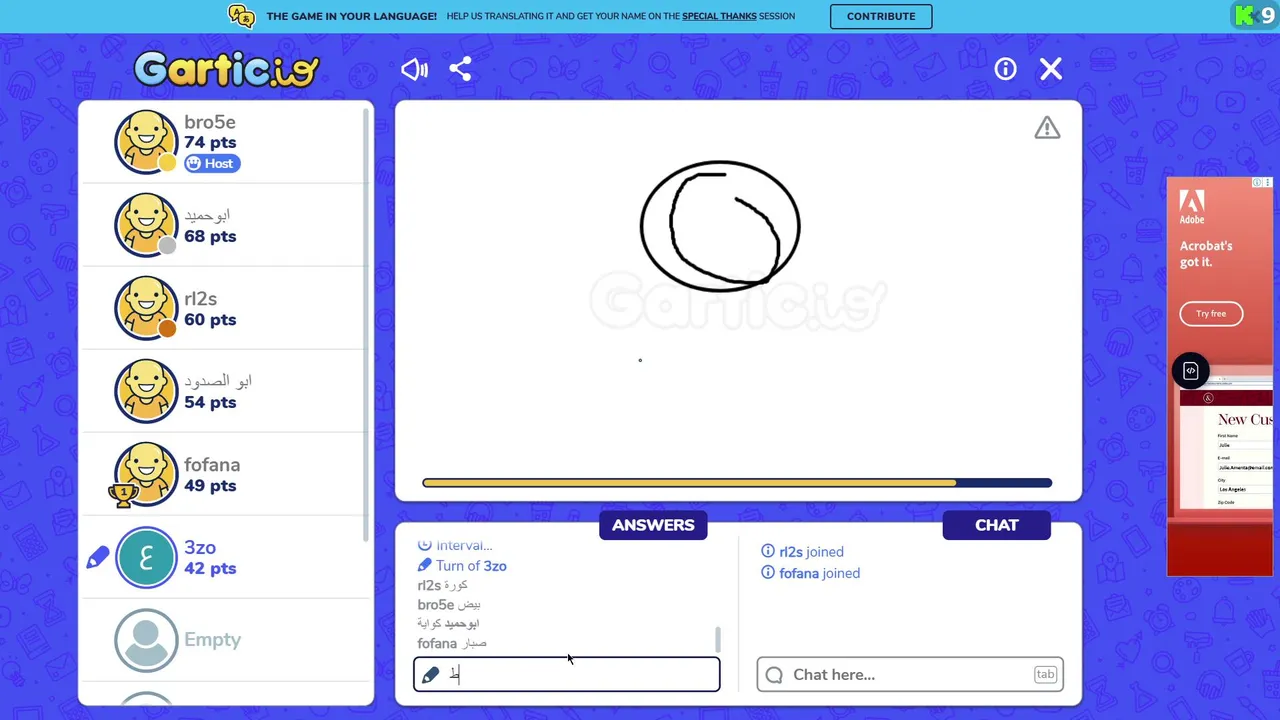Image resolution: width=1280 pixels, height=720 pixels.
Task: Click 'Try free' in the Adobe ad
Action: 1211,314
